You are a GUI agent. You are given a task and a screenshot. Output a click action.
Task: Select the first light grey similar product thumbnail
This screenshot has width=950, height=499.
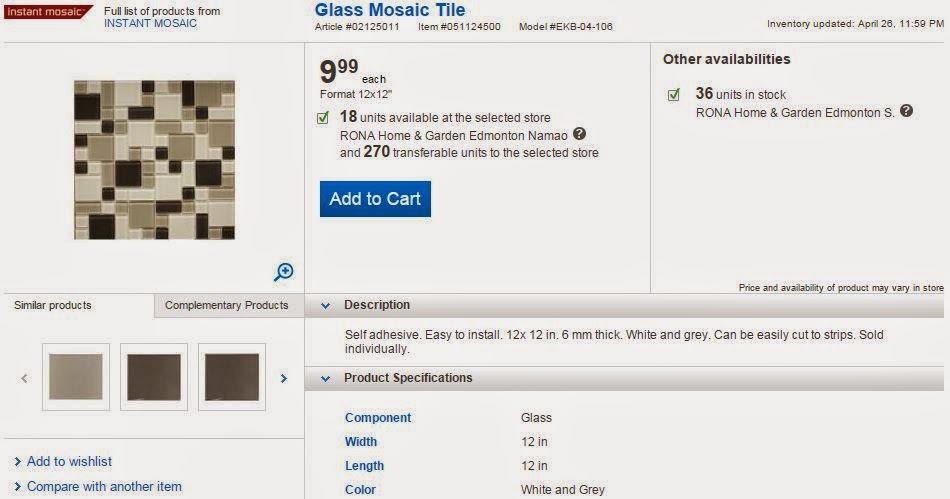coord(76,377)
